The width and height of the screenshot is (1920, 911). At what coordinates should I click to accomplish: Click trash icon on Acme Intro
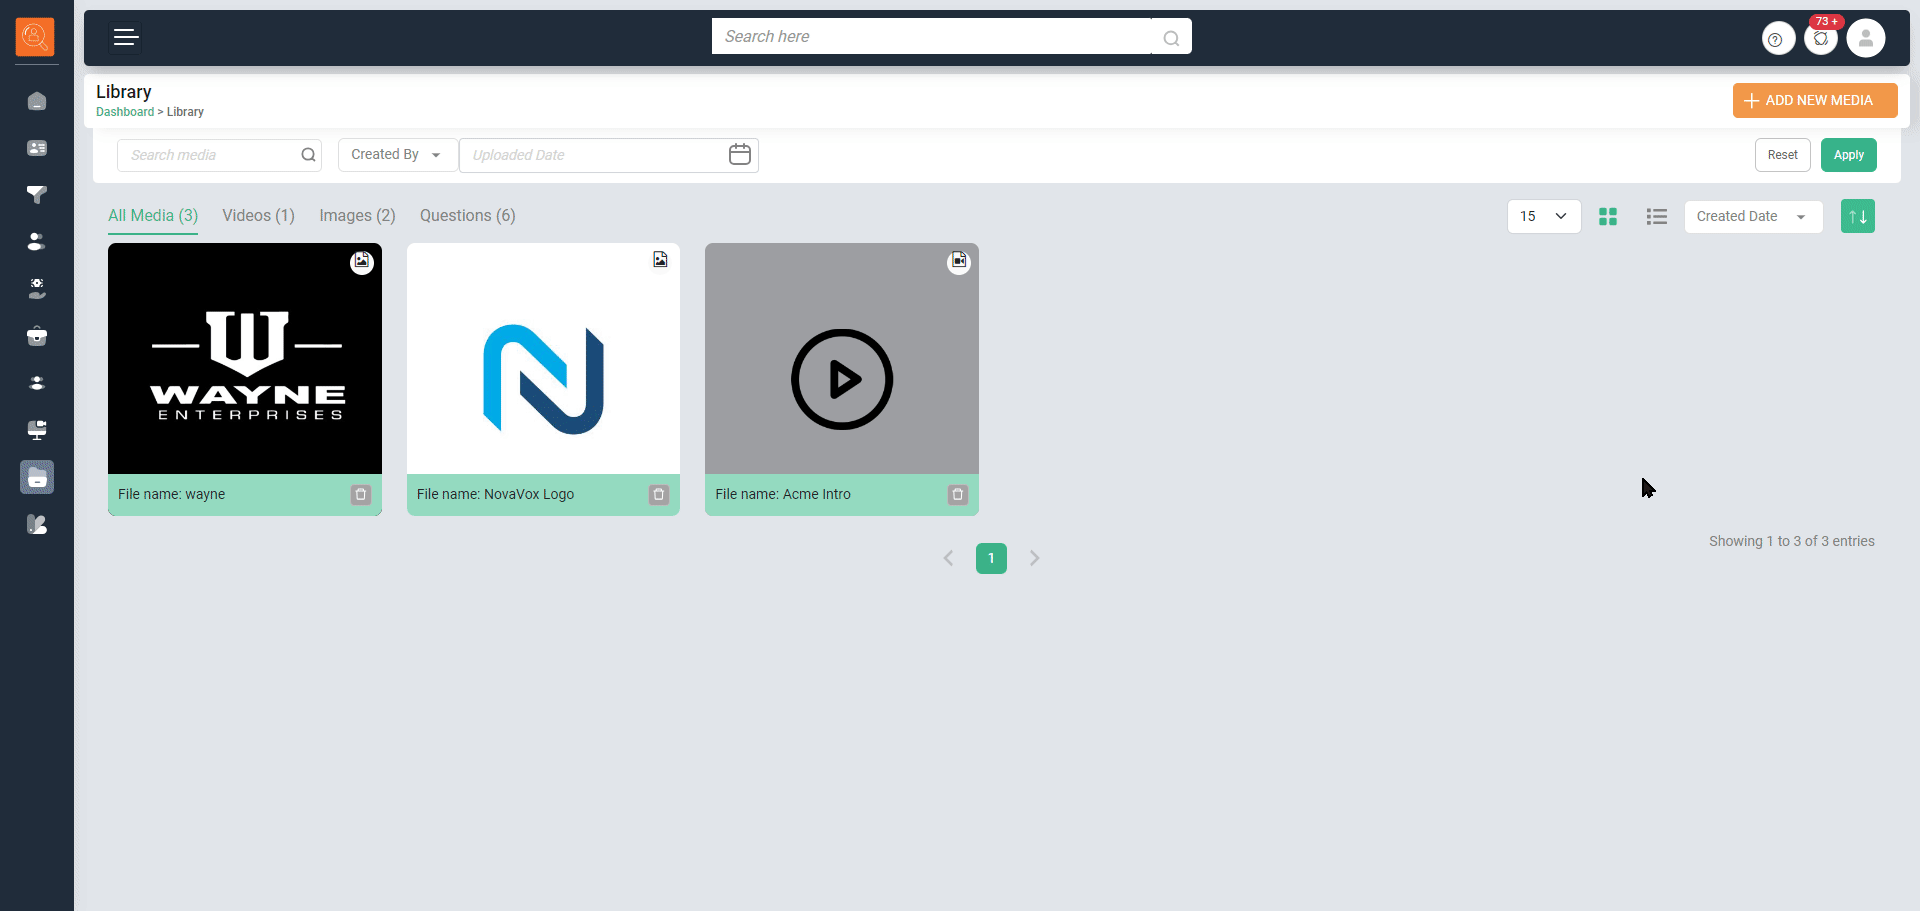[x=957, y=495]
